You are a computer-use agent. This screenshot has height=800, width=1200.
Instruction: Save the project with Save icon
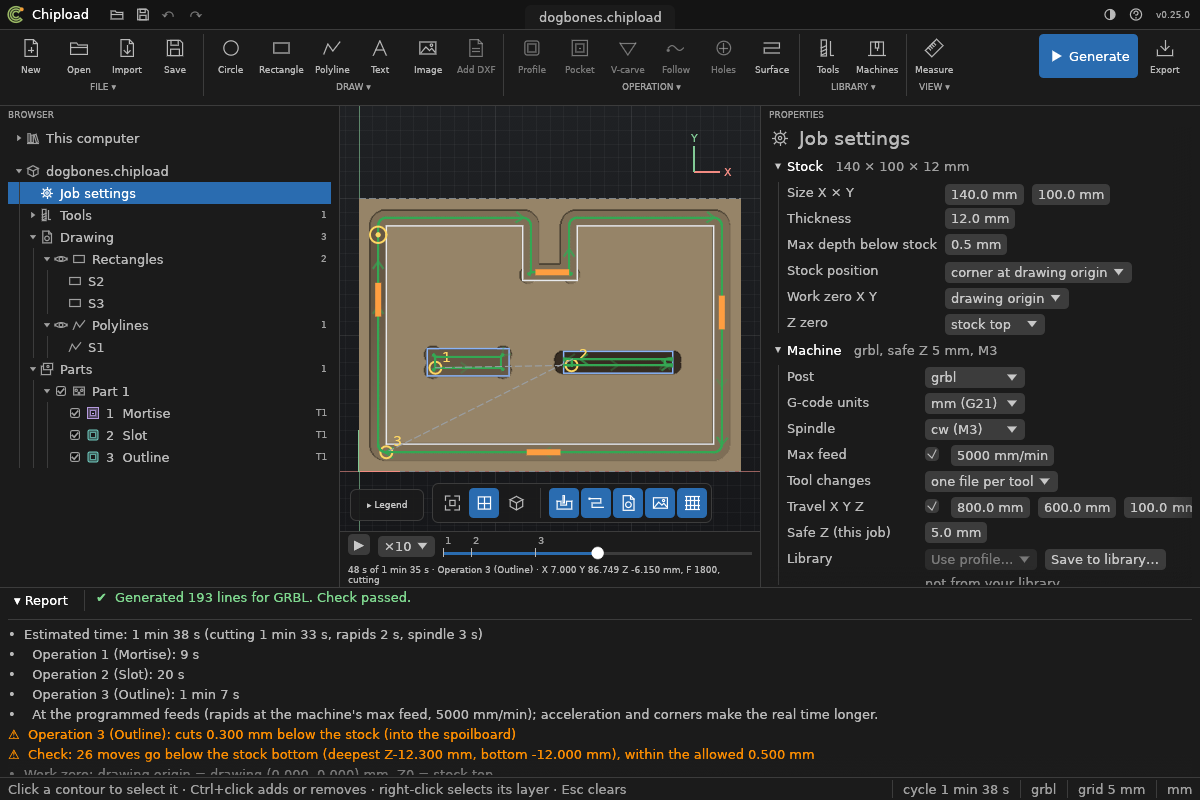(175, 56)
